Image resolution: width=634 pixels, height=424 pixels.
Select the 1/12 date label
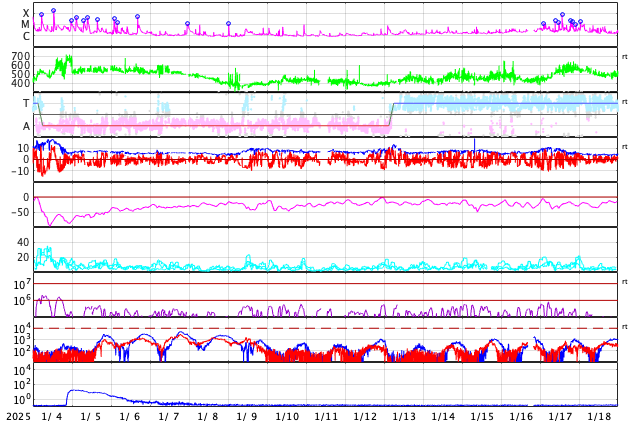point(365,416)
